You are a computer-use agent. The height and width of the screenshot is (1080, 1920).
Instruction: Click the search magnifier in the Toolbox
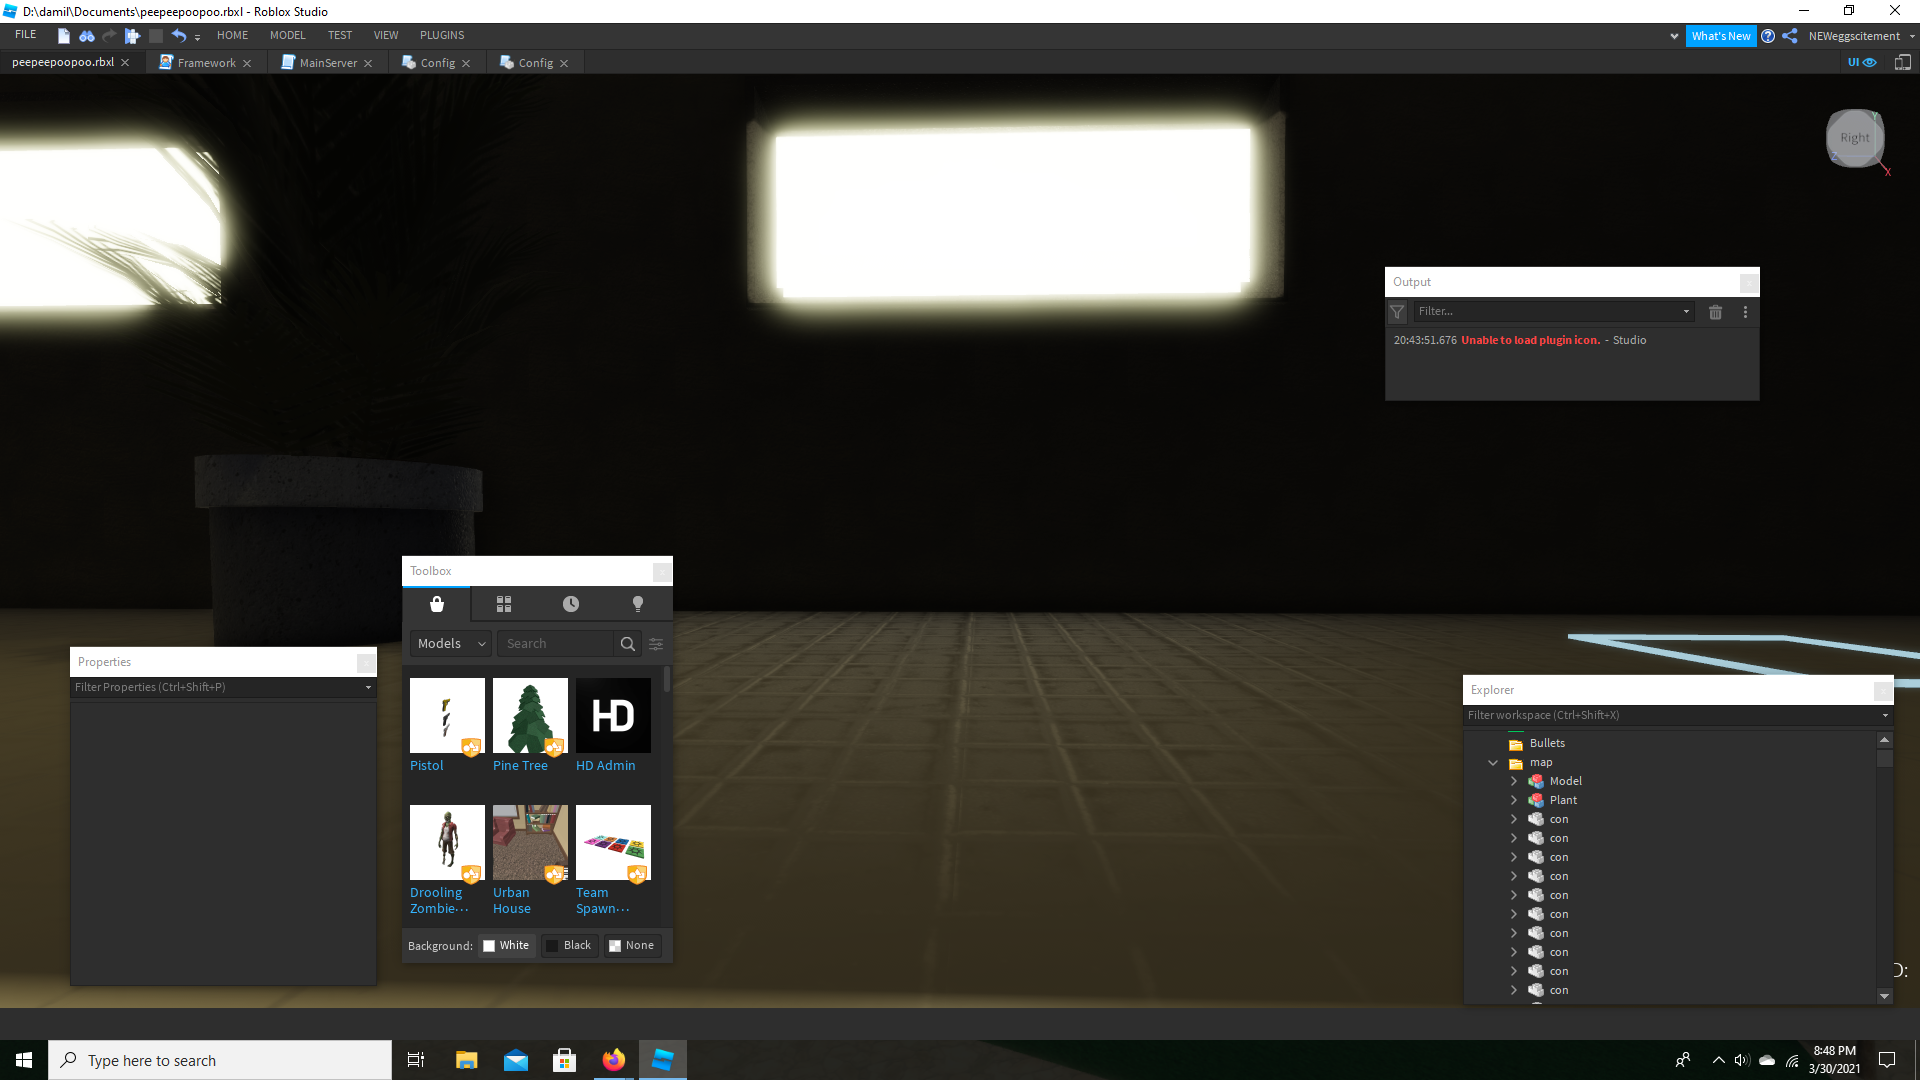tap(627, 644)
